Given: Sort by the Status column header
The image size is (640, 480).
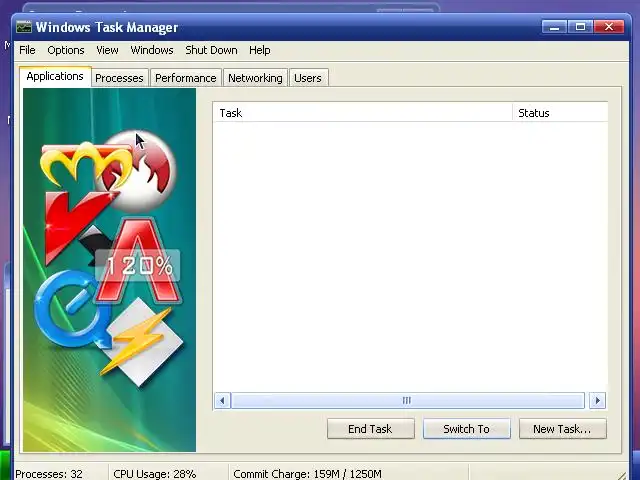Looking at the screenshot, I should click(560, 113).
